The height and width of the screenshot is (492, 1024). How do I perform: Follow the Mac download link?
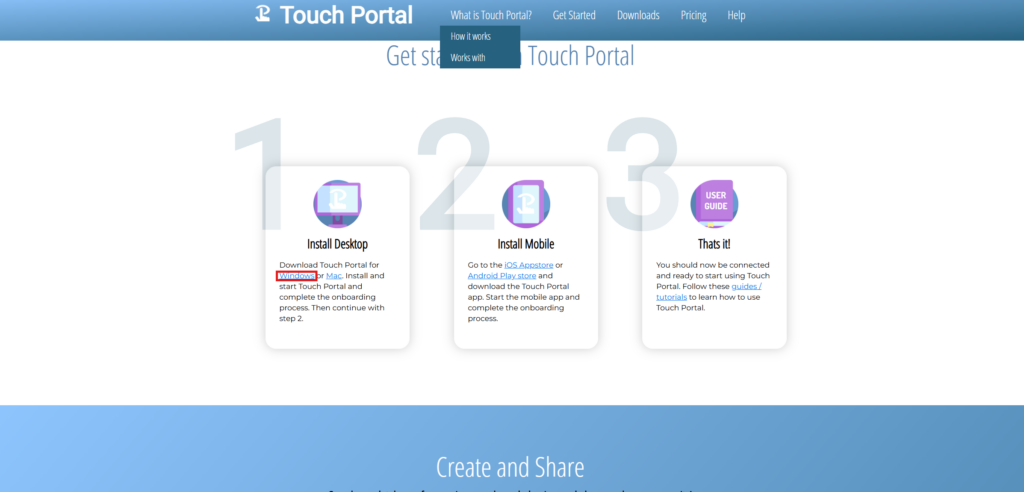tap(334, 275)
